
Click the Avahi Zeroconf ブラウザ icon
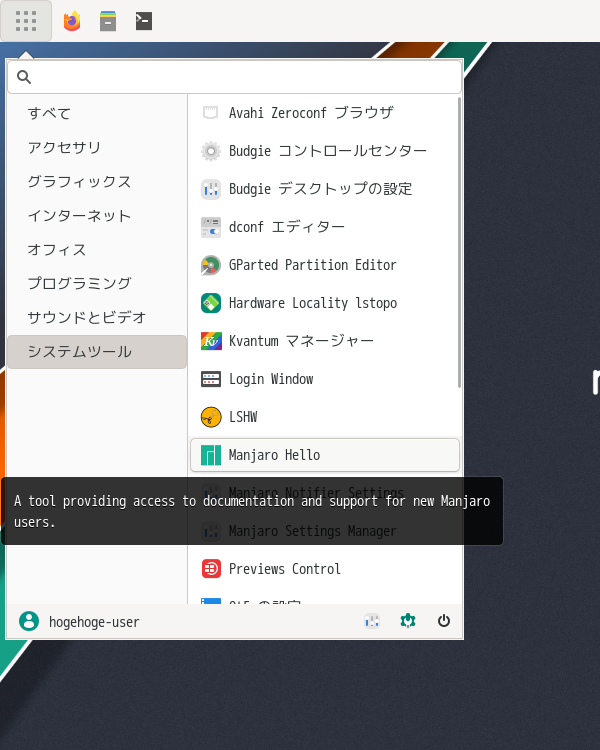point(211,113)
